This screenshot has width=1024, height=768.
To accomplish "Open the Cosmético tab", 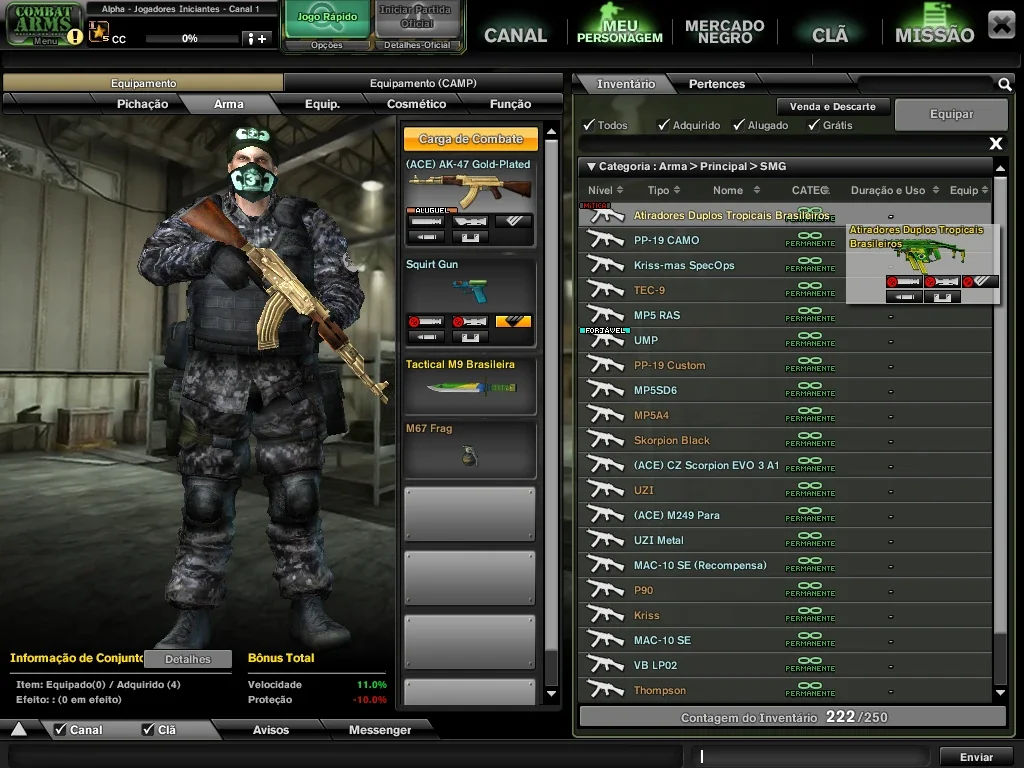I will click(416, 104).
